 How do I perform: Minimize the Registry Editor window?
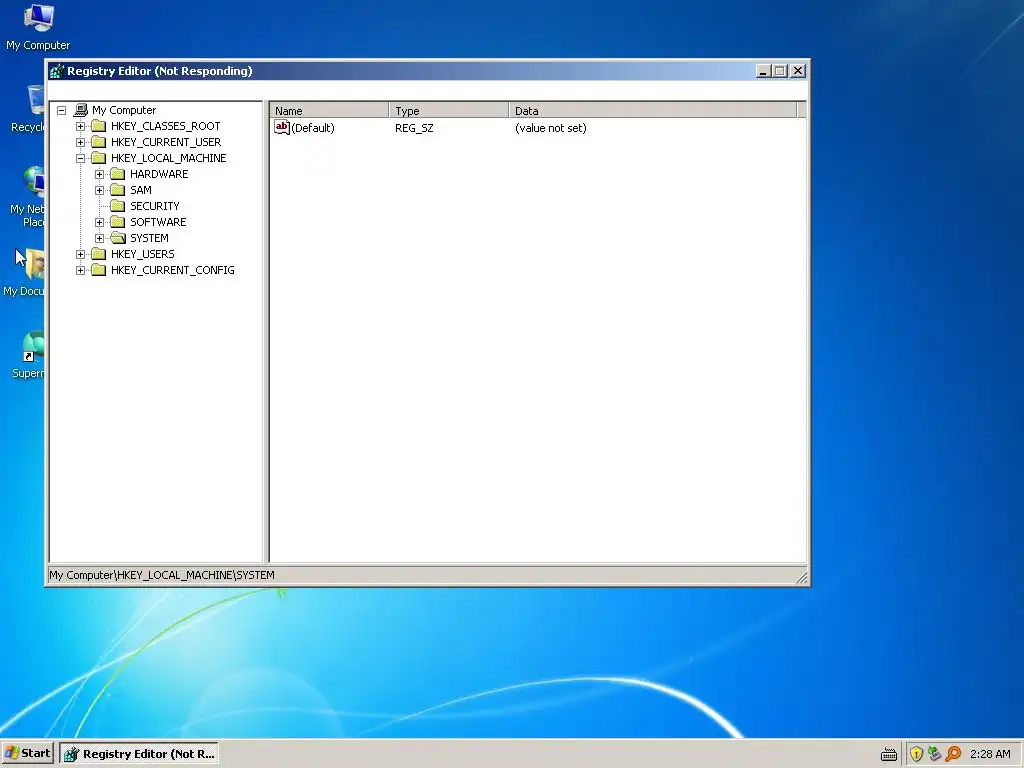coord(763,71)
